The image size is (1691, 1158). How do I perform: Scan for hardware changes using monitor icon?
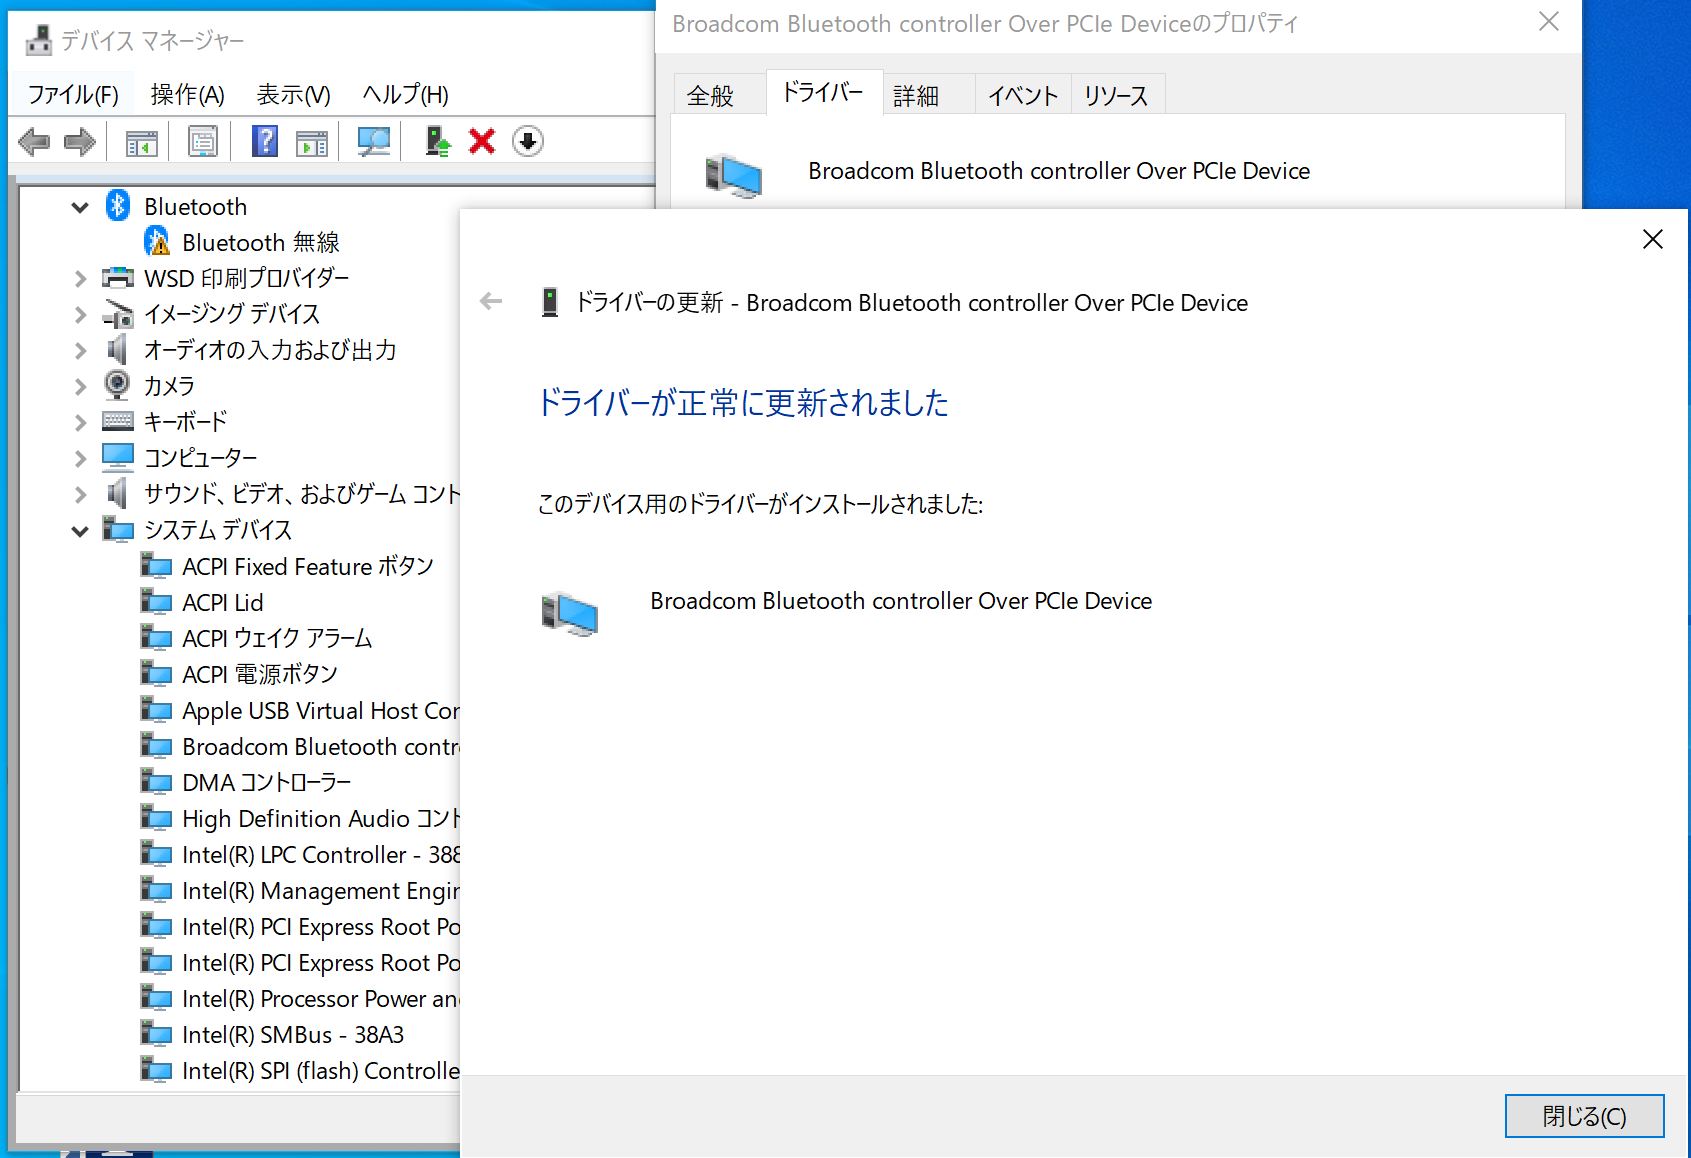(374, 142)
